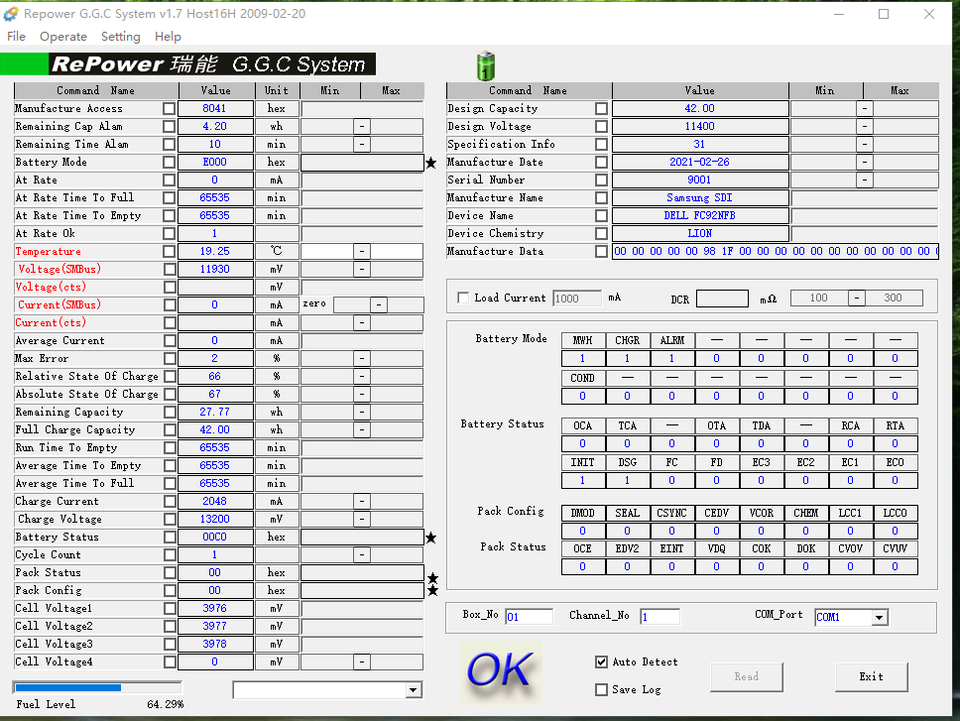960x721 pixels.
Task: Click the blue OK status image
Action: tap(500, 670)
